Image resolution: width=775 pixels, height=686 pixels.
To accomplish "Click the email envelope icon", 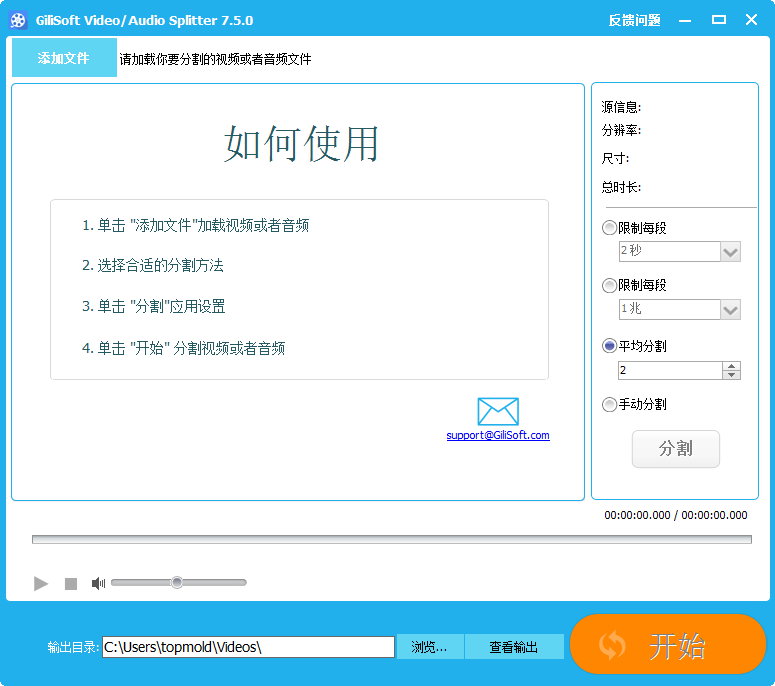I will [x=498, y=411].
